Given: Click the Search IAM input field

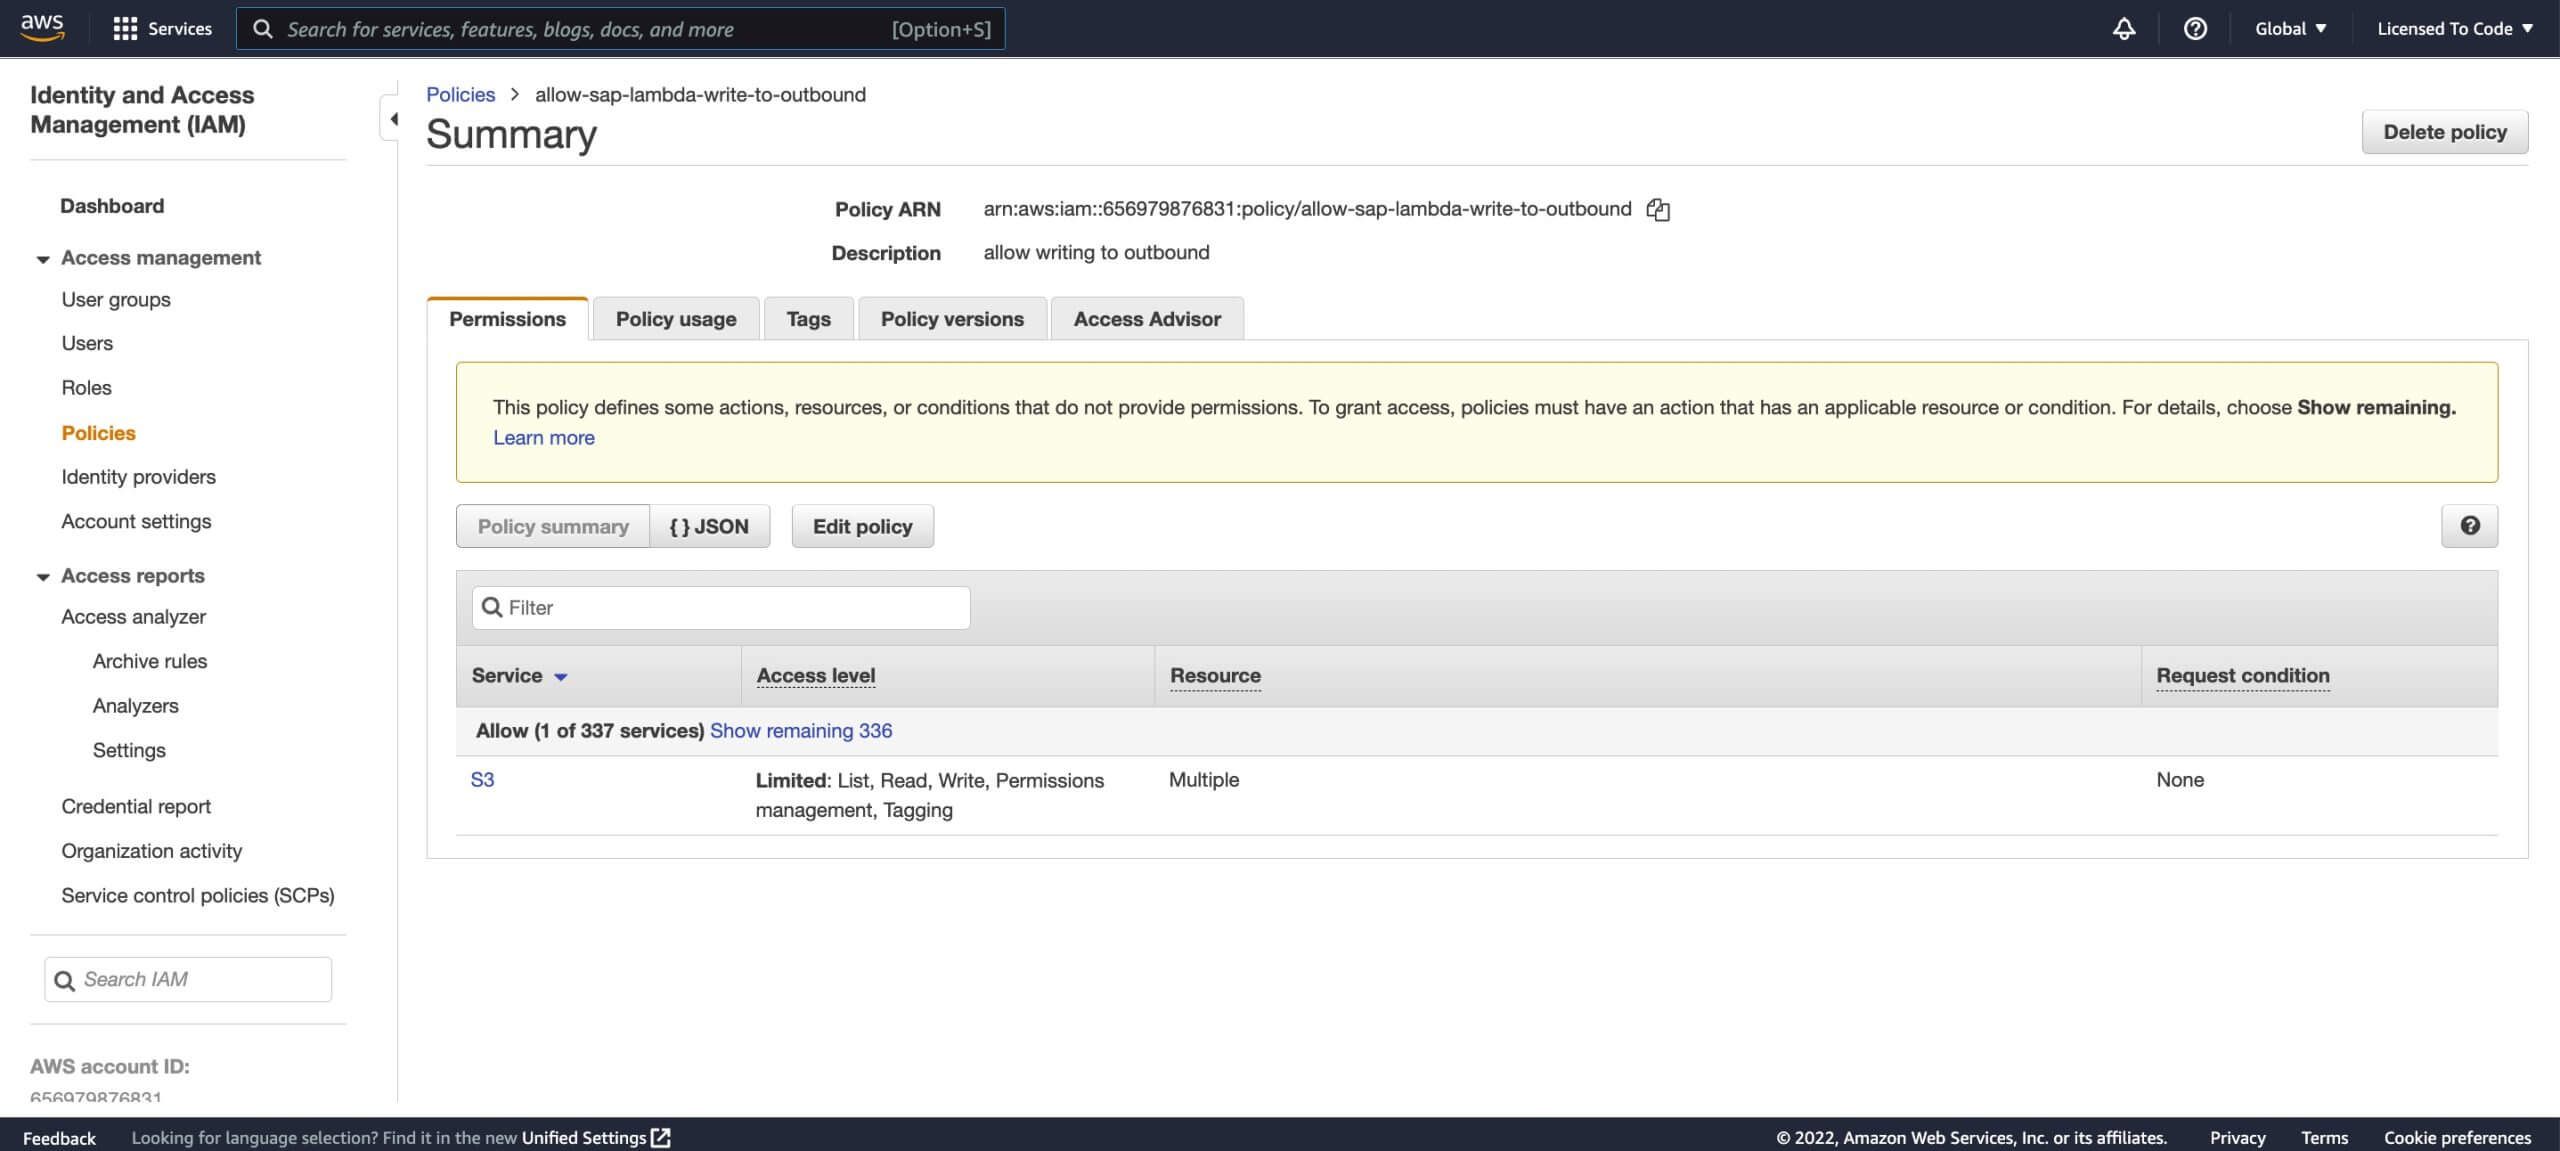Looking at the screenshot, I should [188, 980].
